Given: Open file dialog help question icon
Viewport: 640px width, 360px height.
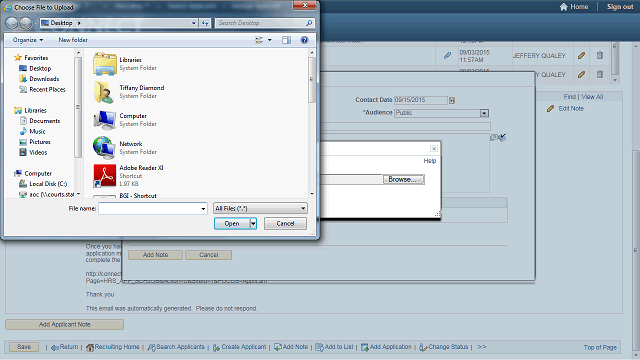Looking at the screenshot, I should point(304,40).
